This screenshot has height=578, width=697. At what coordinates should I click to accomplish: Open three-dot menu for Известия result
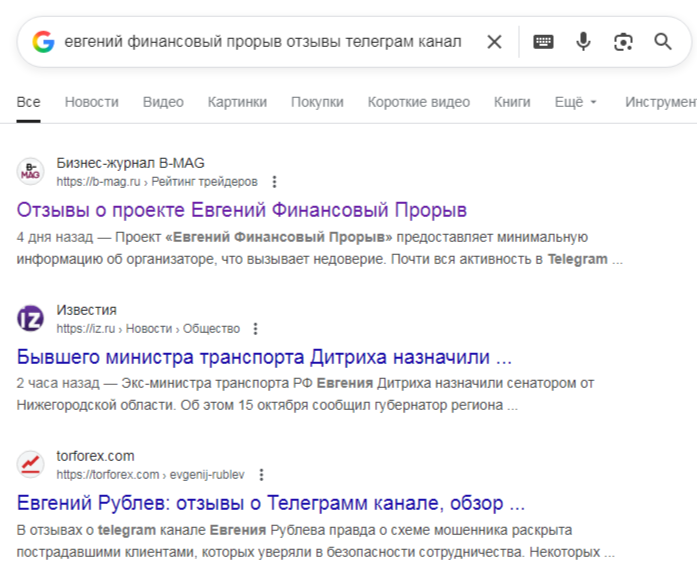click(x=256, y=328)
